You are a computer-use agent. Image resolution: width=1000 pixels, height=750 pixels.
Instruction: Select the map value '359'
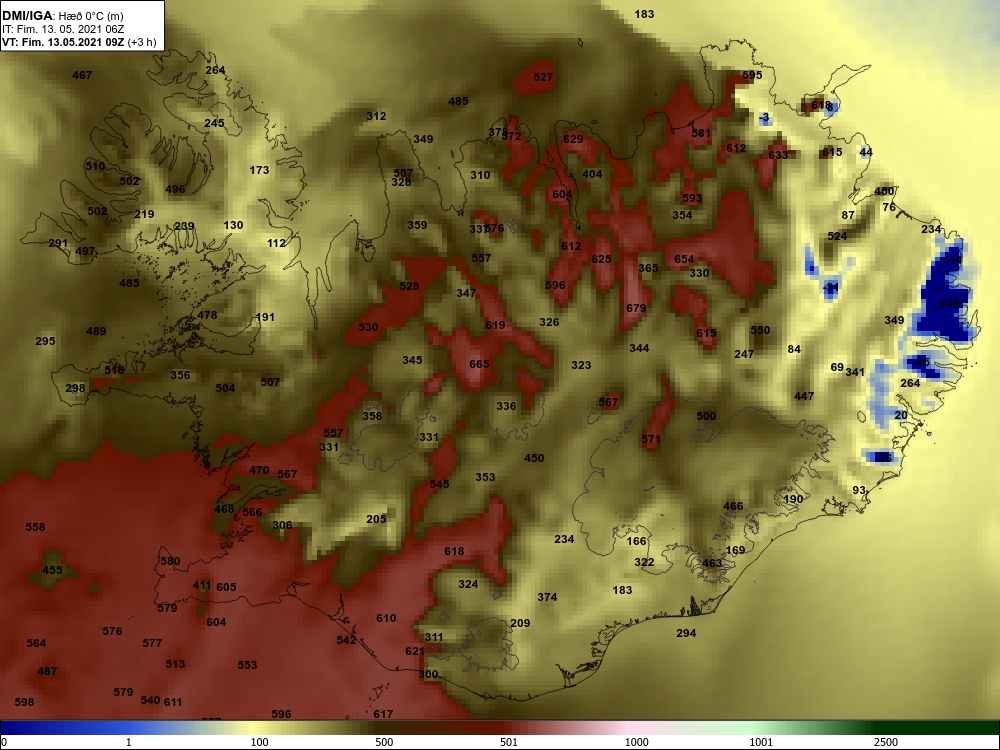pos(417,225)
